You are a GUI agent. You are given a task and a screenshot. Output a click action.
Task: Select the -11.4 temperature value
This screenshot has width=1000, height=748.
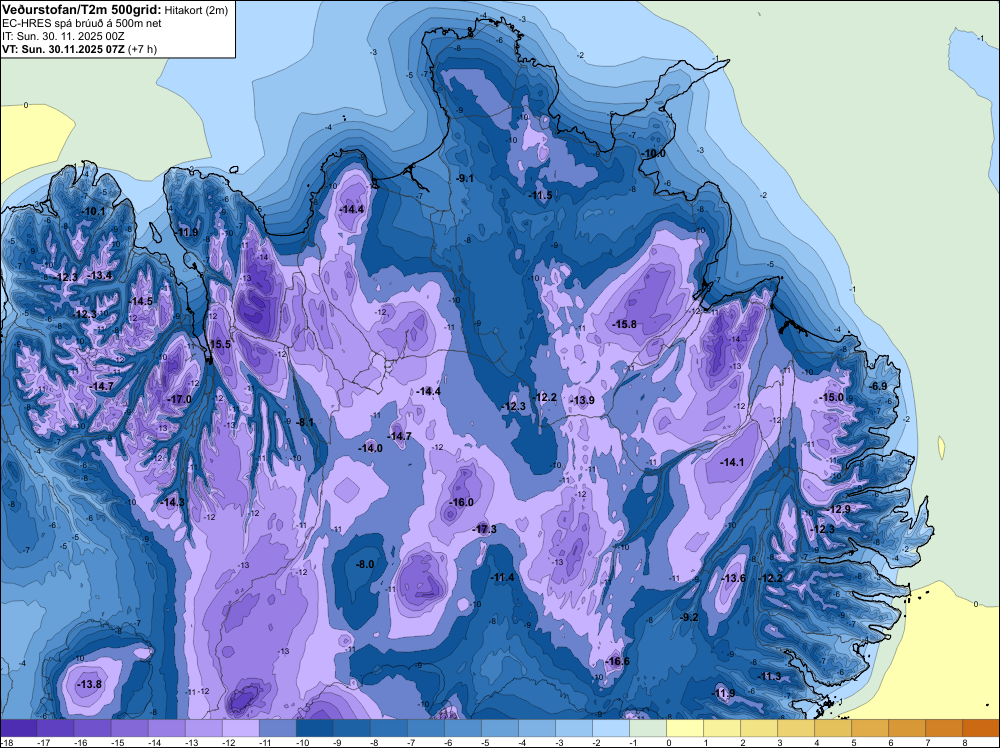[x=503, y=578]
